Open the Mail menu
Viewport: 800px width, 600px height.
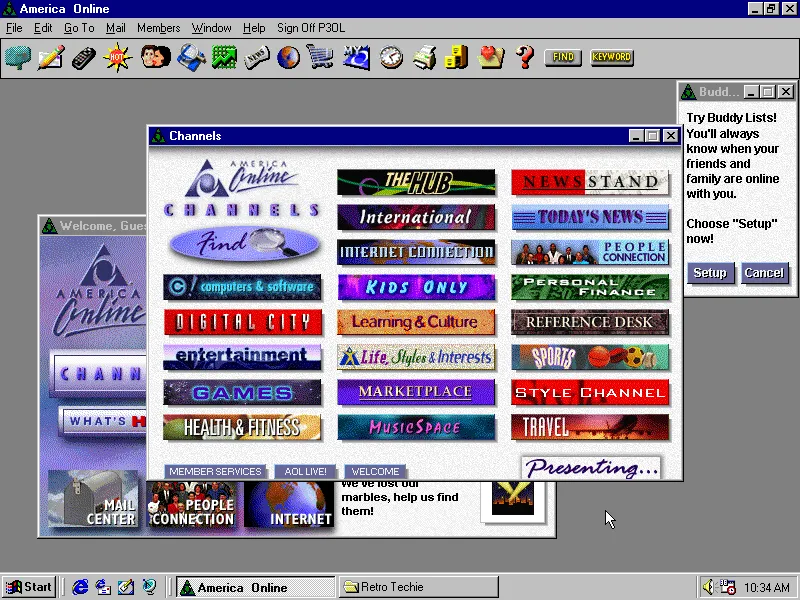tap(115, 28)
